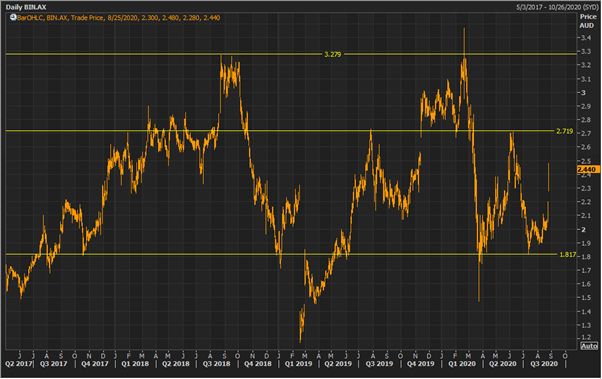Click the 3.1 price axis value
This screenshot has width=602, height=379.
coord(586,79)
